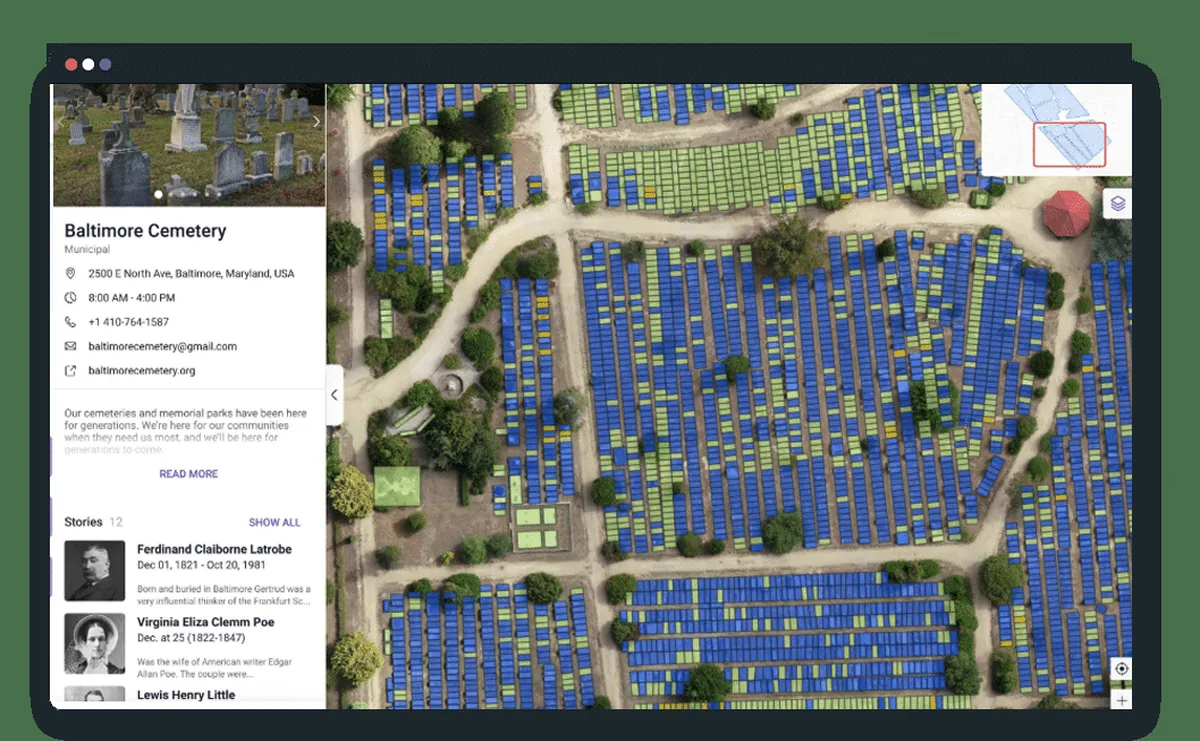Show the previous cemetery photo
1200x741 pixels.
61,122
